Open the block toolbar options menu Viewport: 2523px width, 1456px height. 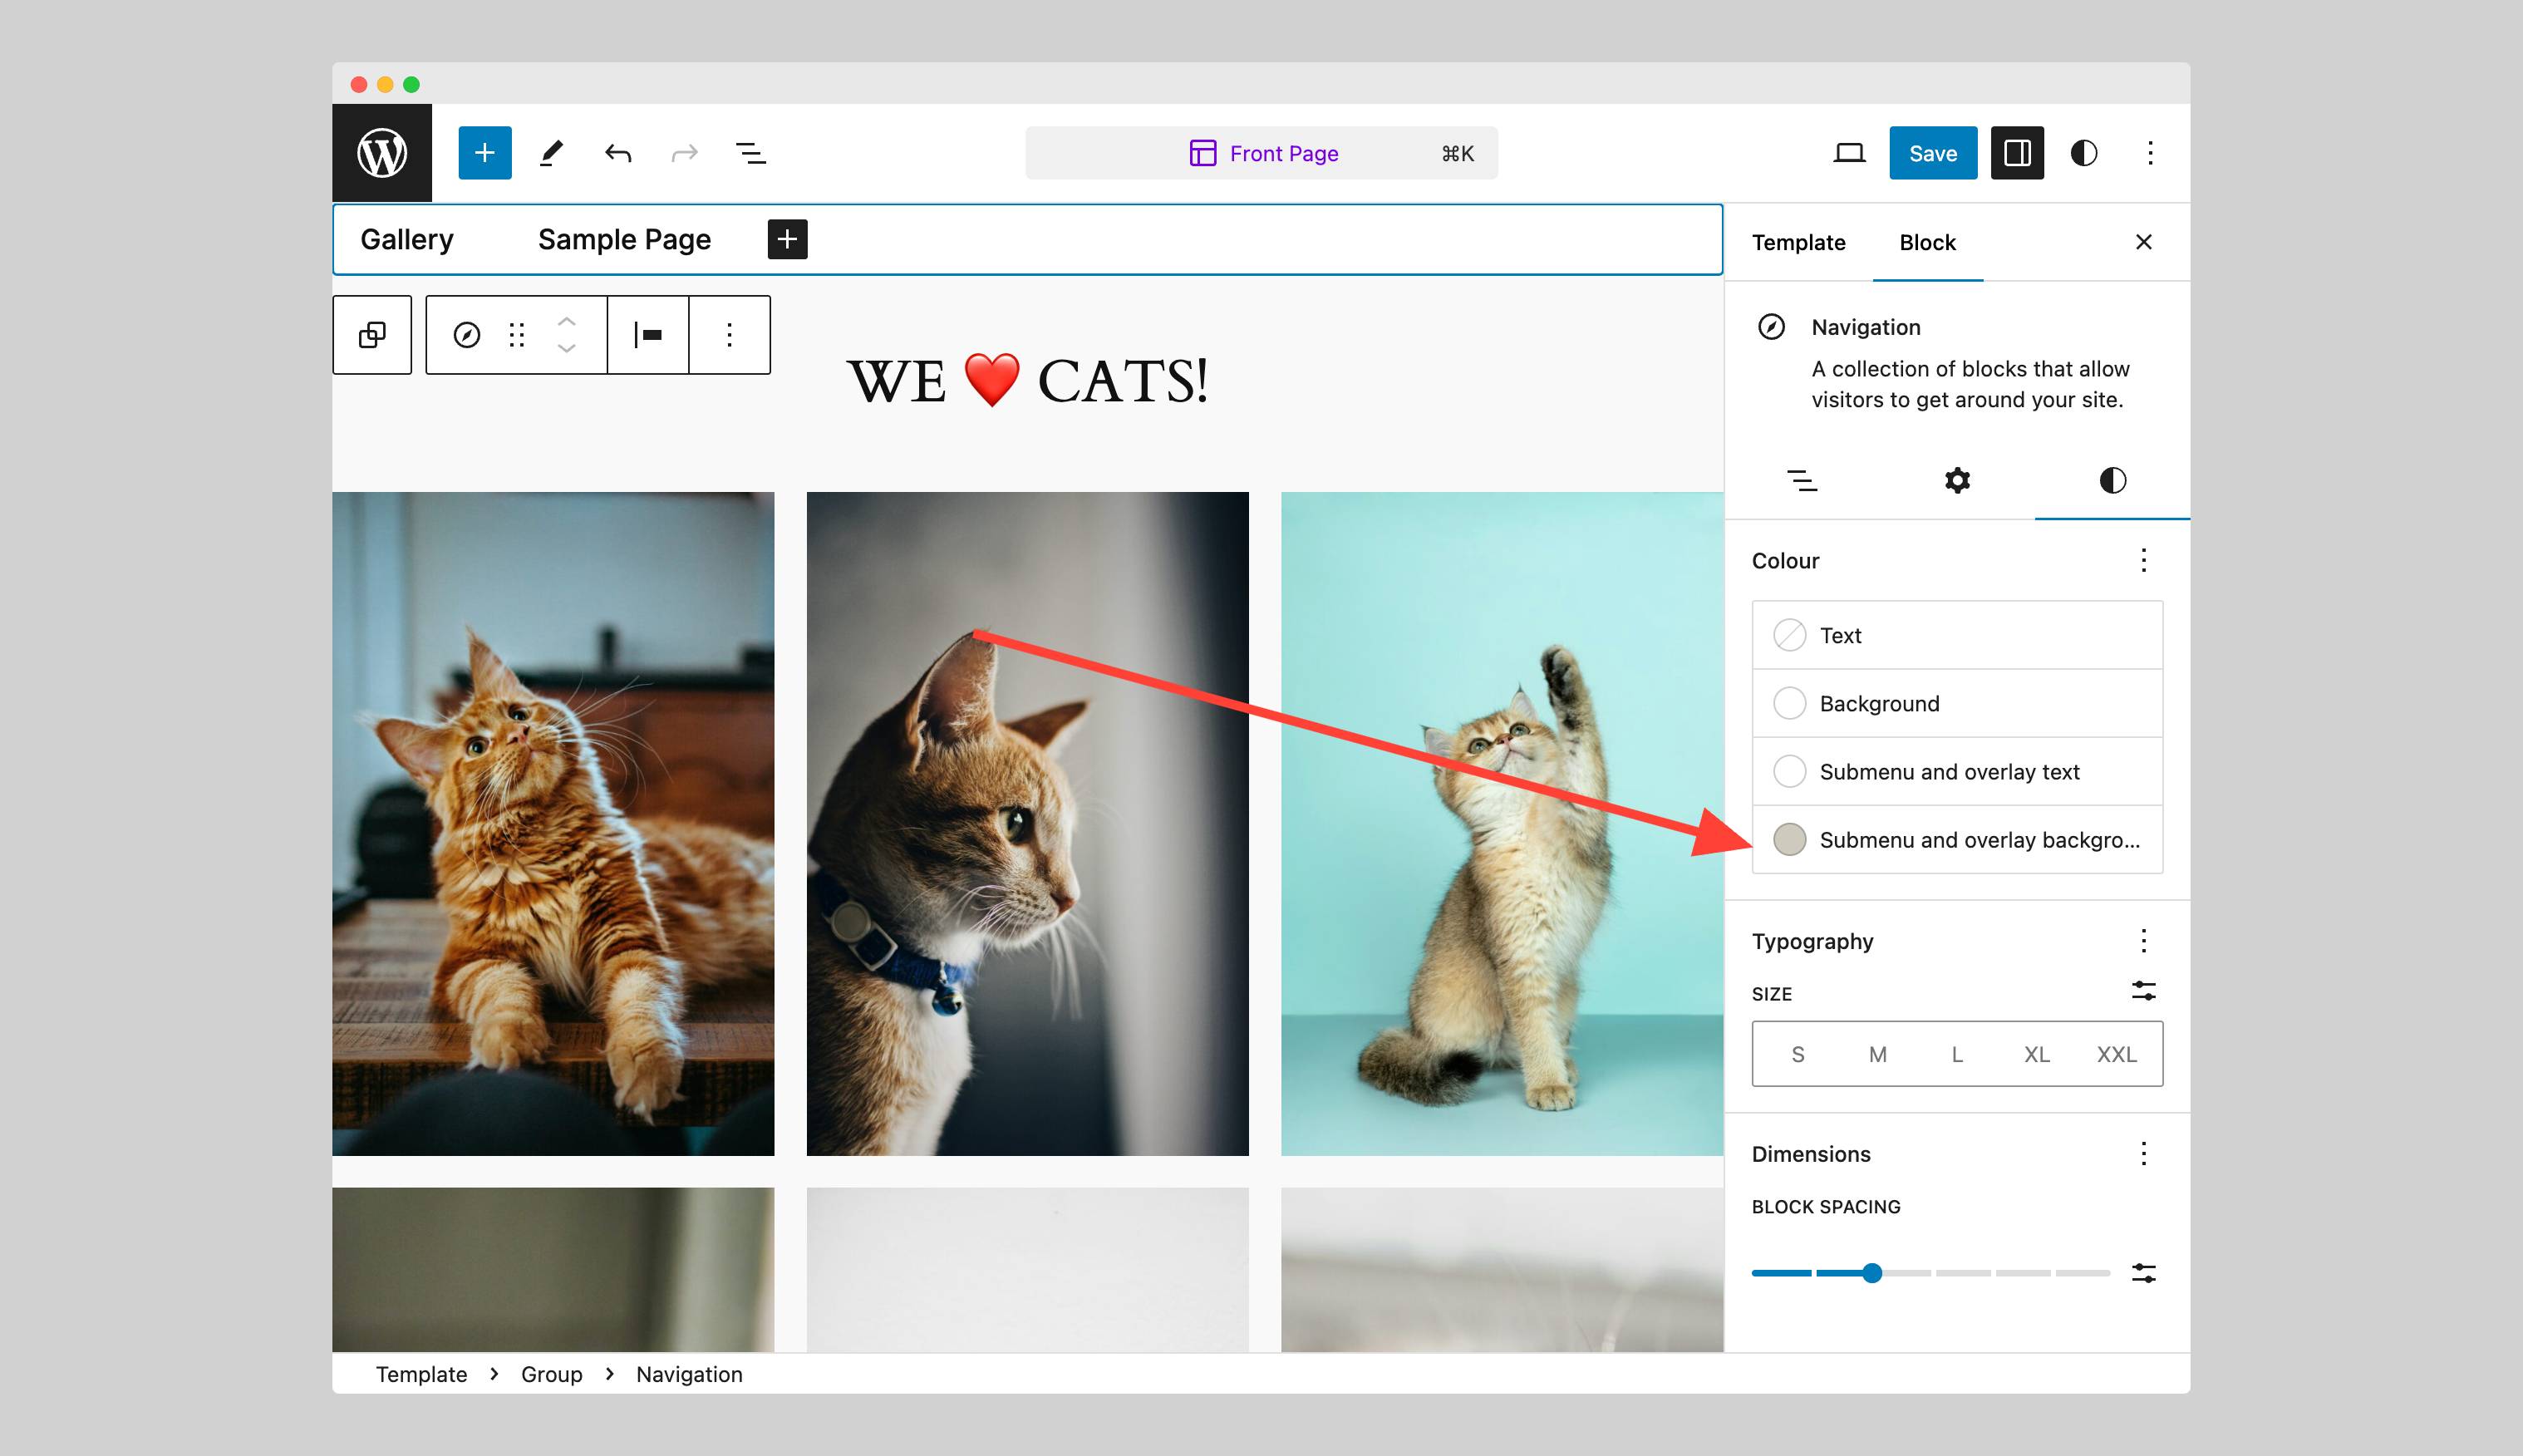pos(729,335)
